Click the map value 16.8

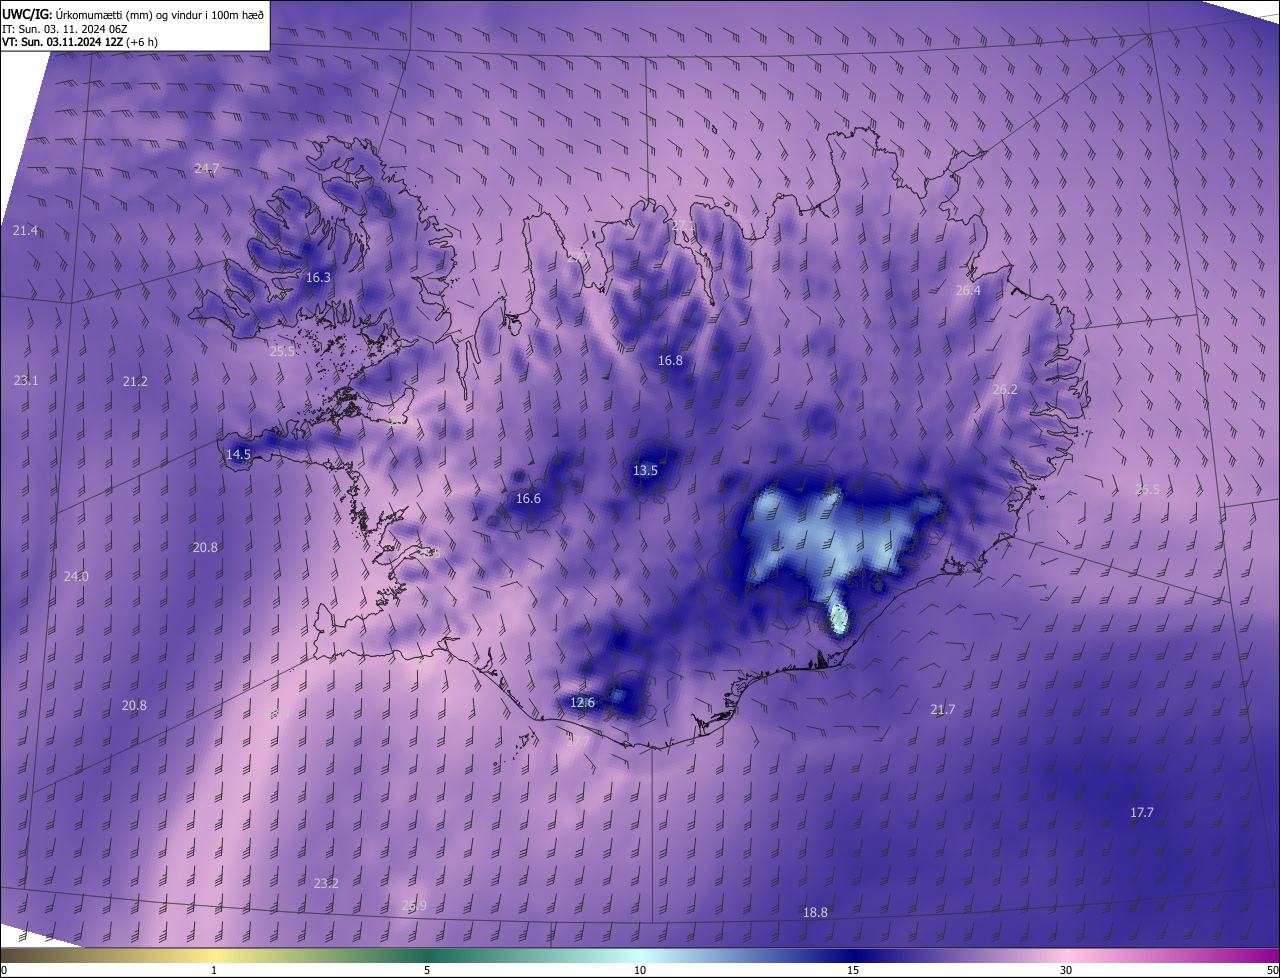click(670, 361)
